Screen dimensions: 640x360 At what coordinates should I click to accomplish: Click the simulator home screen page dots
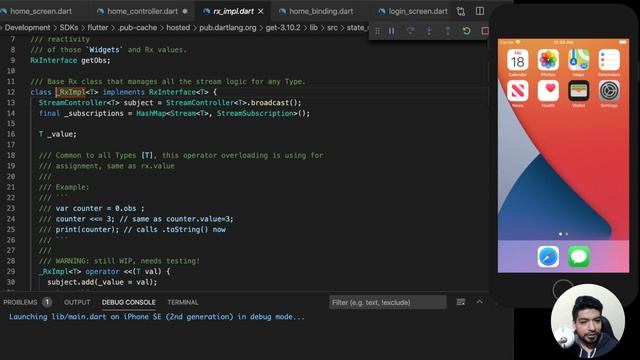[x=563, y=234]
